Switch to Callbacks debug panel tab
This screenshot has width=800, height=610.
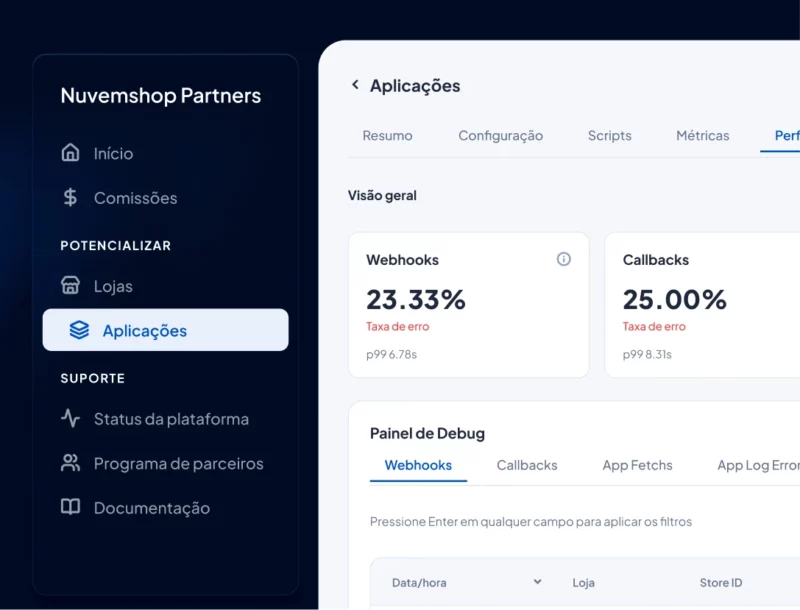527,465
